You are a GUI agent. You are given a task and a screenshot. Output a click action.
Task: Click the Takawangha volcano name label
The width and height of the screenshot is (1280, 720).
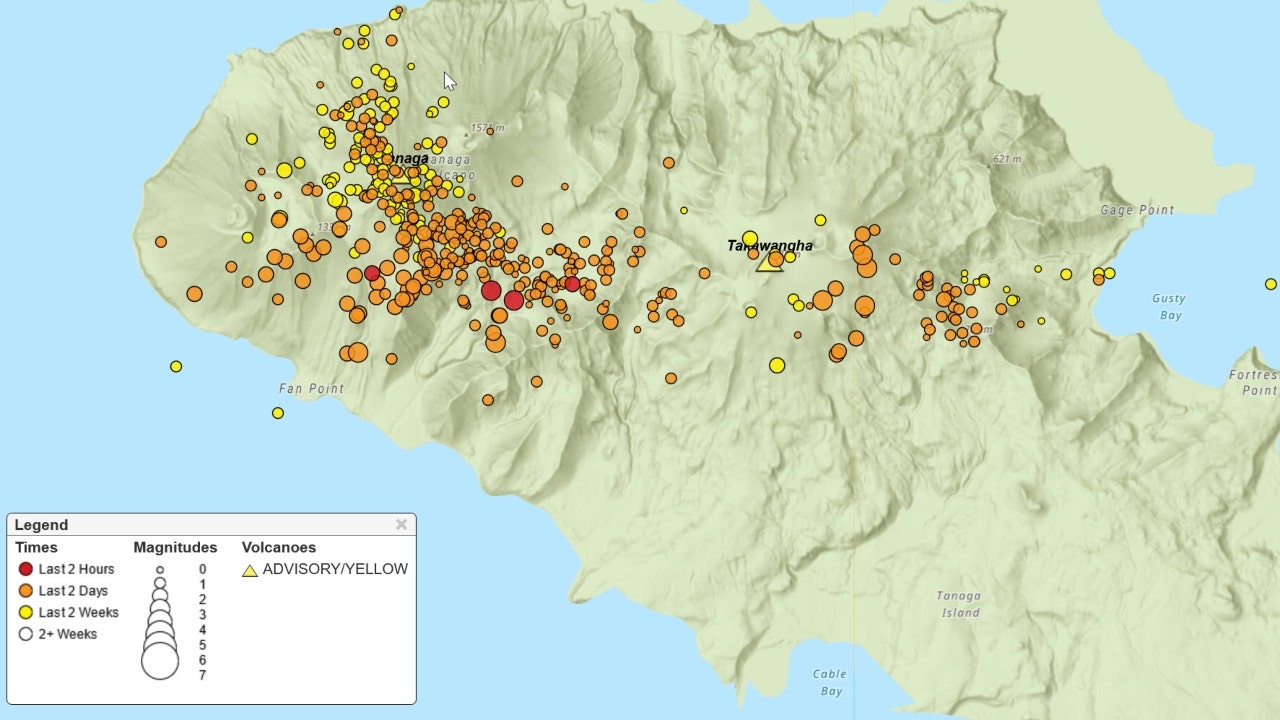point(770,246)
